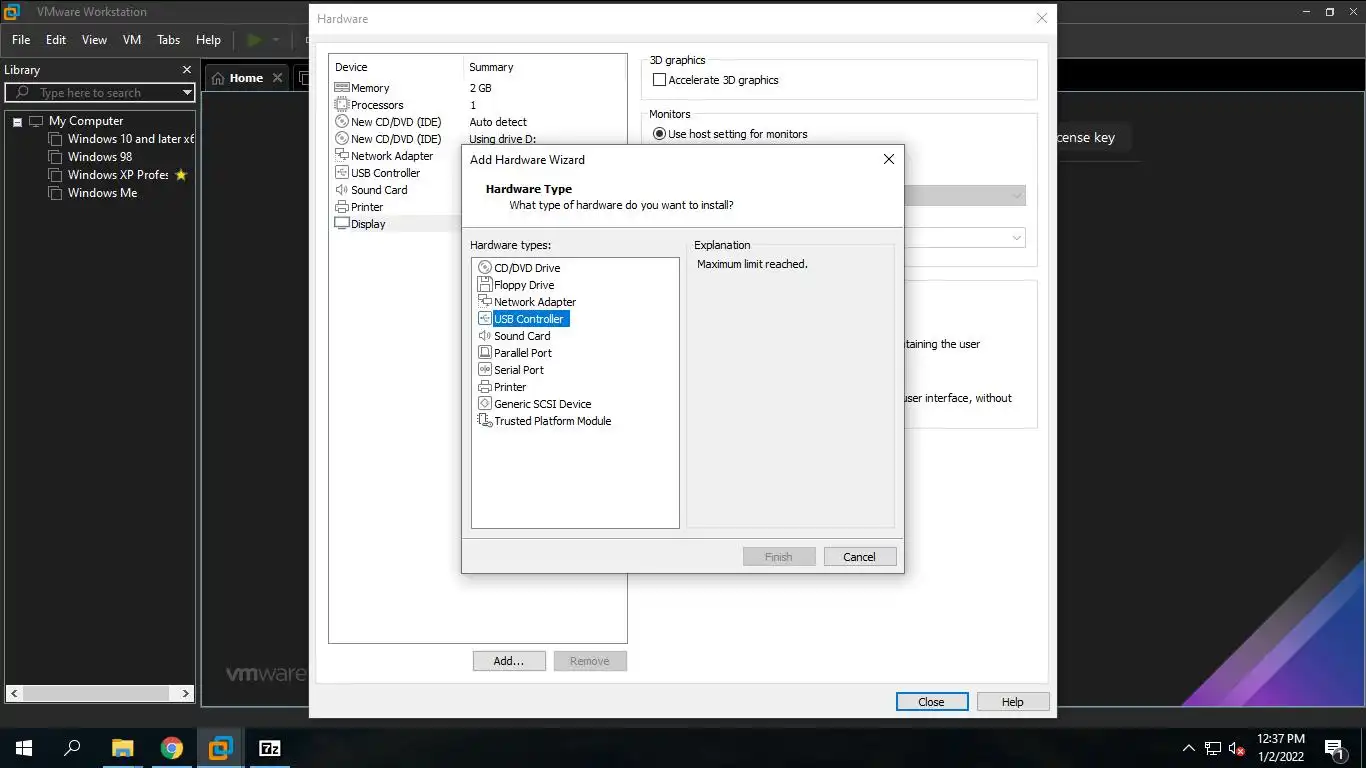Select CD/DVD Drive icon in hardware types
Screen dimensions: 1366x768
pos(485,268)
